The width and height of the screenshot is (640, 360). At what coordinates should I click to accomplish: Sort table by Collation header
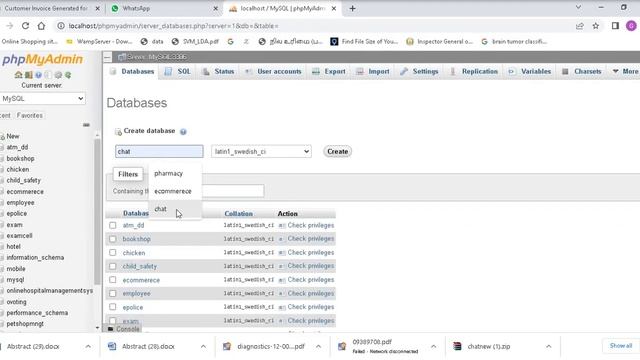coord(238,213)
